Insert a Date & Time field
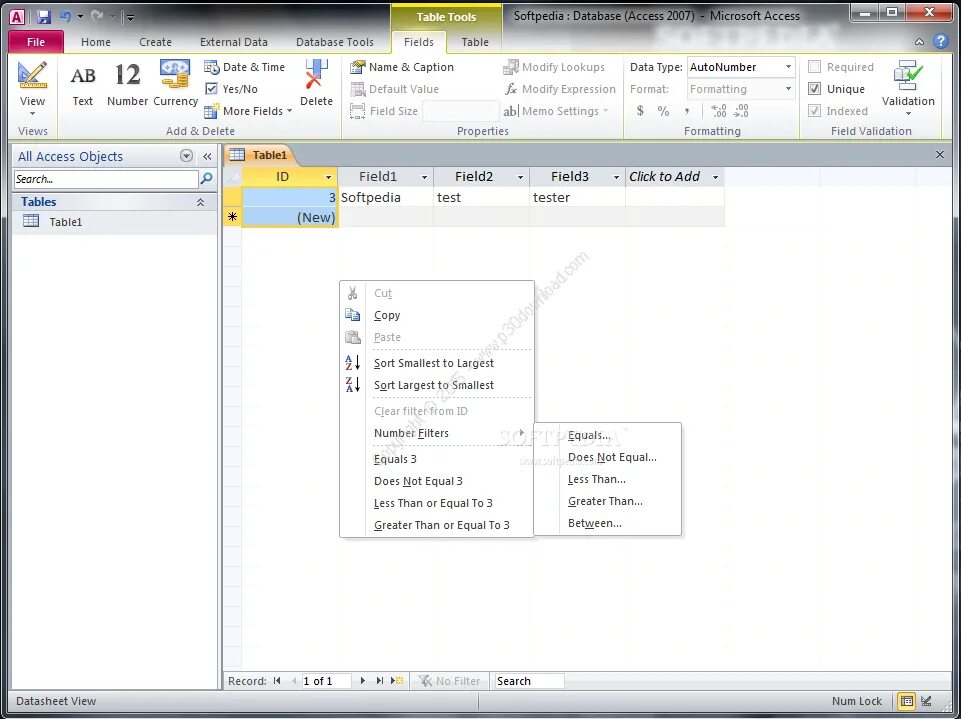This screenshot has width=961, height=719. tap(245, 67)
